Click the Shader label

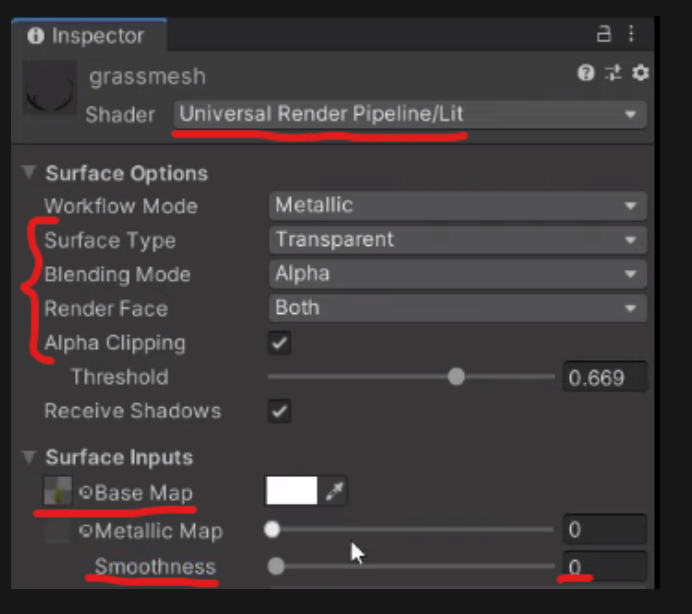click(x=120, y=115)
